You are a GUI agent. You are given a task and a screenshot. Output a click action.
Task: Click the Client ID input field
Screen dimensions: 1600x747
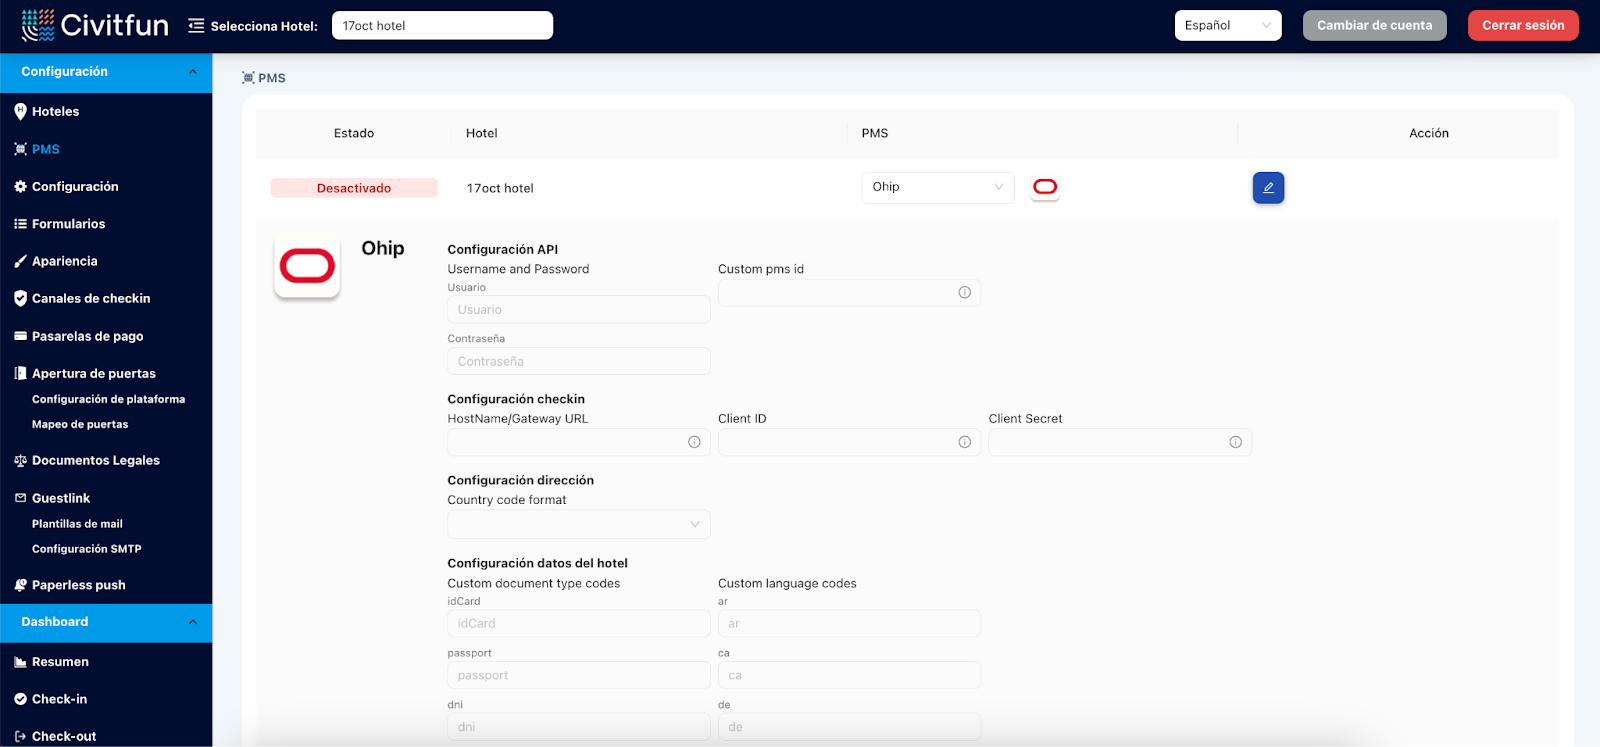(849, 442)
